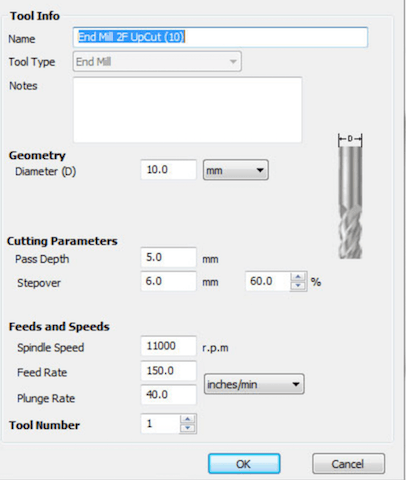Screen dimensions: 406x480
Task: Click the Pass Depth input field
Action: [x=168, y=257]
